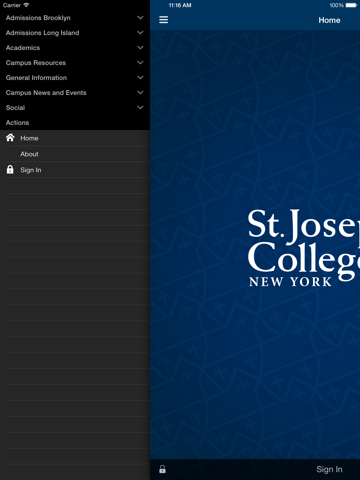Screen dimensions: 360x480
Task: Click the 100% battery percentage text
Action: pos(337,5)
